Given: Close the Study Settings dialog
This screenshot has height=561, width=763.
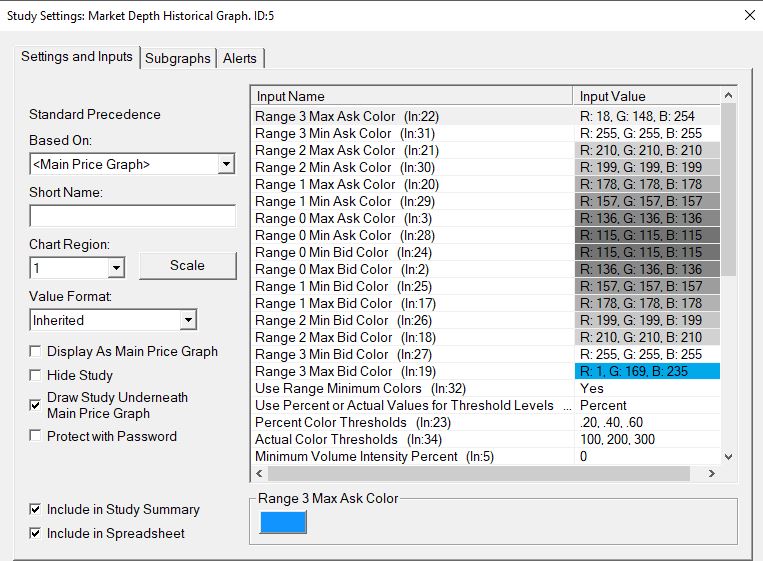Looking at the screenshot, I should (749, 16).
